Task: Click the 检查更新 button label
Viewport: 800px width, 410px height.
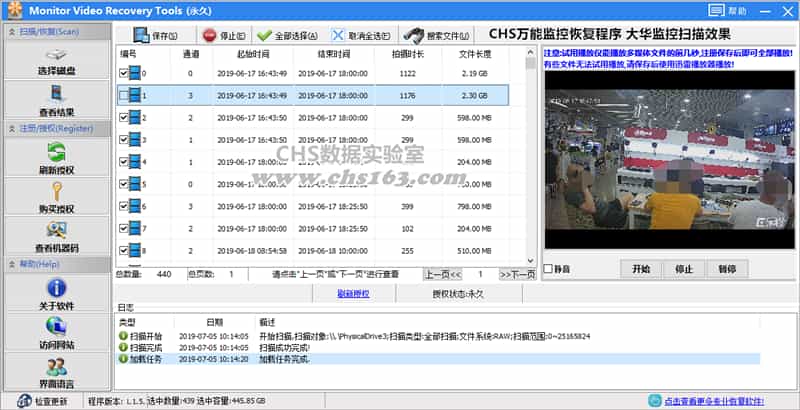Action: pyautogui.click(x=51, y=401)
